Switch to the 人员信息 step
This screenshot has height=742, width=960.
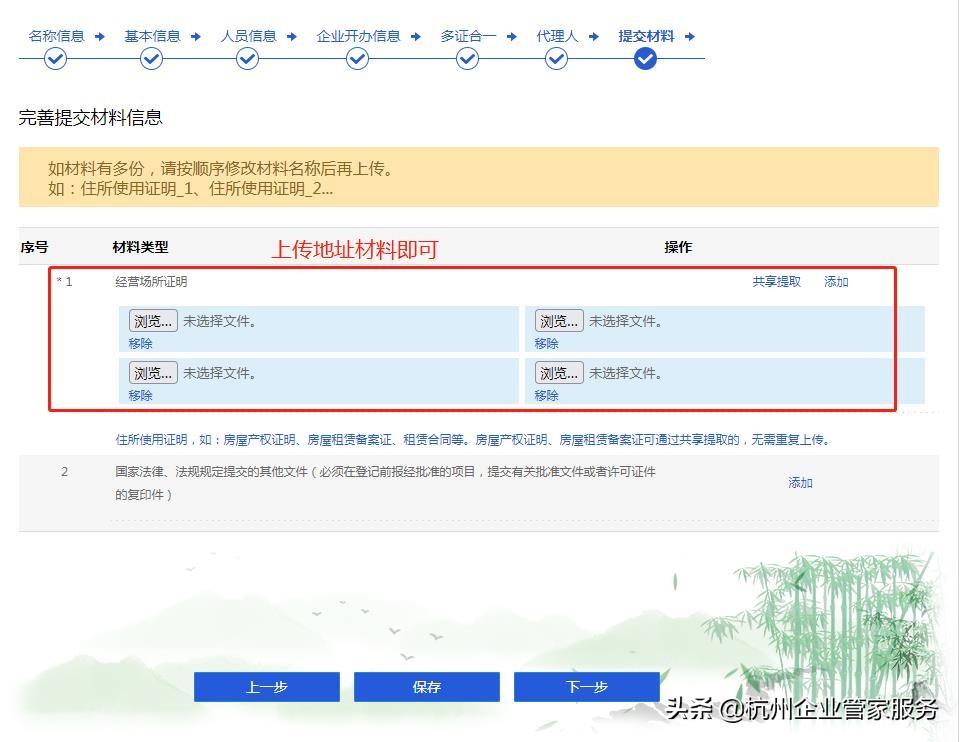pos(249,36)
